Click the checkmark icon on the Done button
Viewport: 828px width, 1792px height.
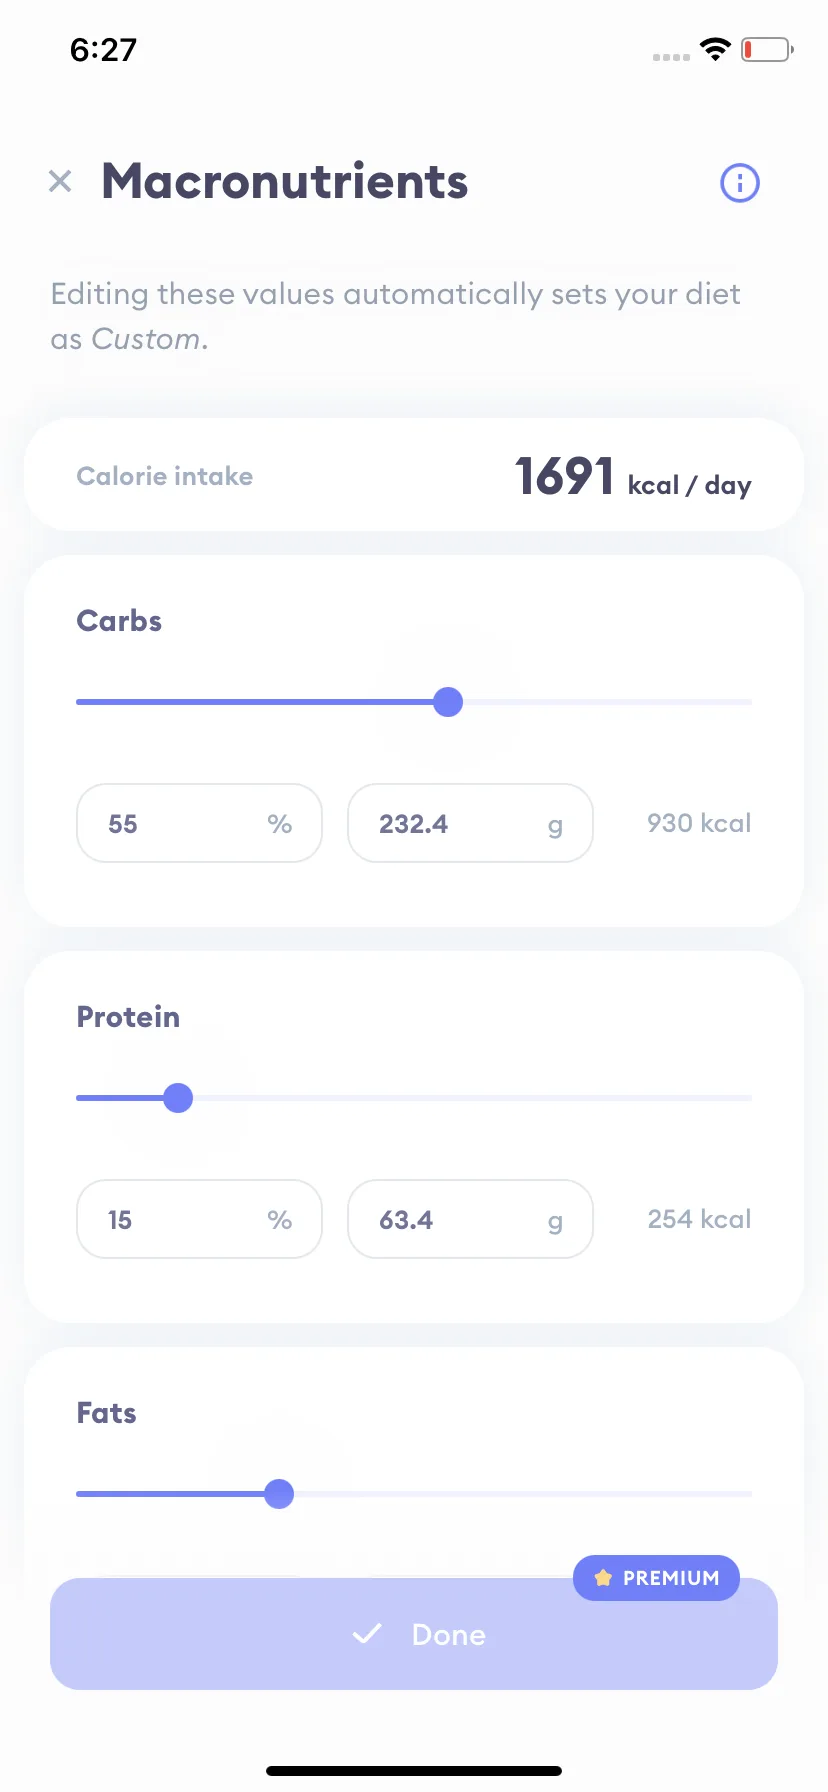point(367,1634)
